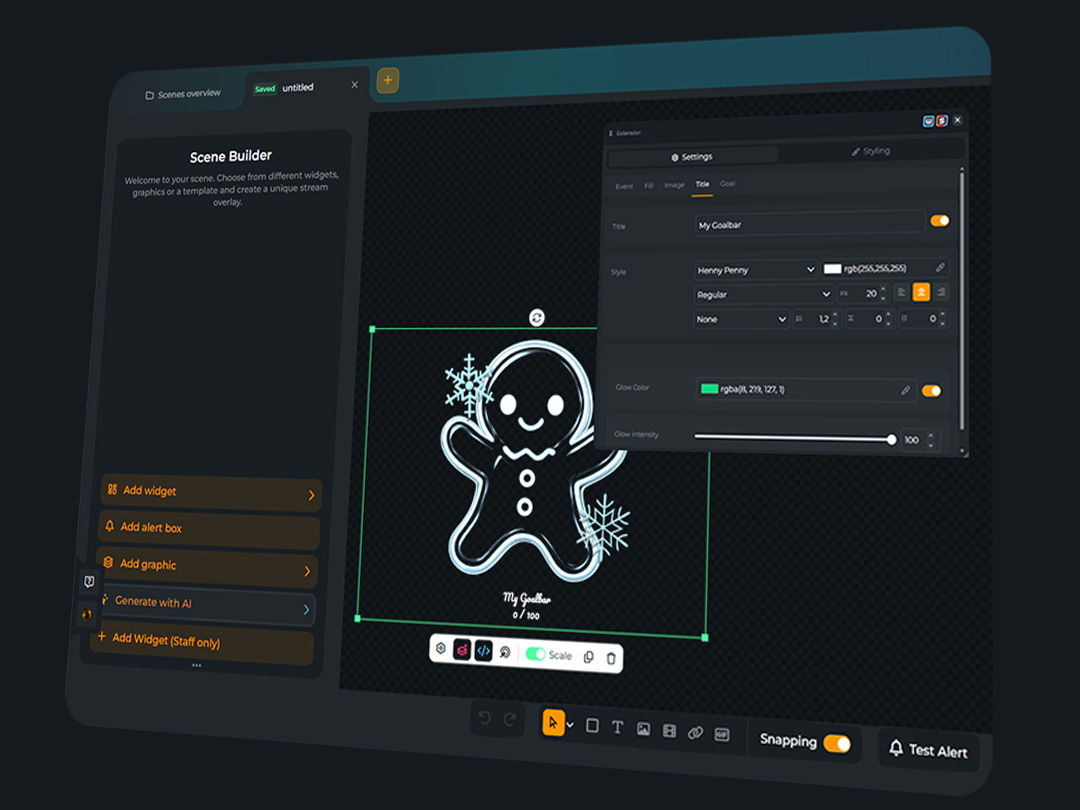Switch to the Styling tab

coord(870,151)
